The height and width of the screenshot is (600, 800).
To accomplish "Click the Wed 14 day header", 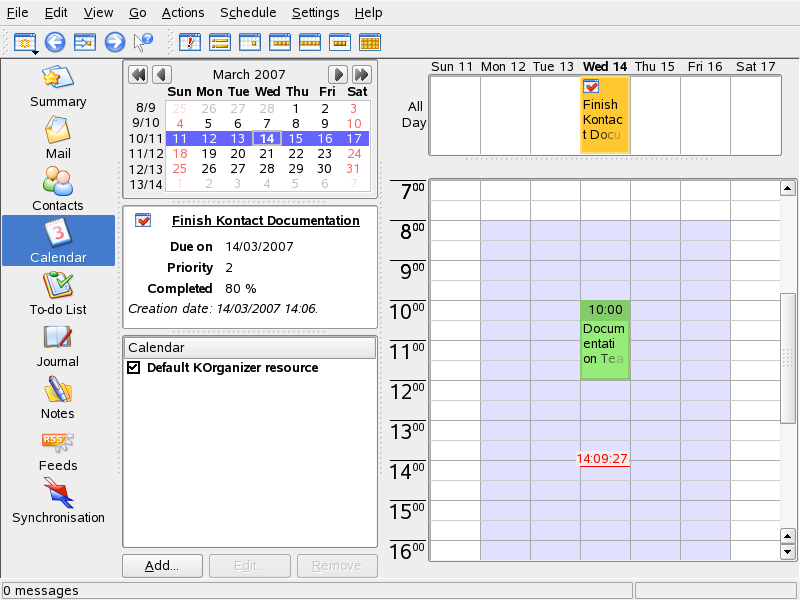I will point(605,67).
